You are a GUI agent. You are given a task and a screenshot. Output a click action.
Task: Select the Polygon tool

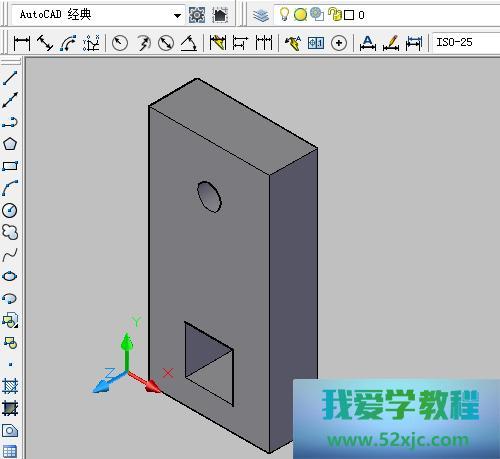coord(10,144)
